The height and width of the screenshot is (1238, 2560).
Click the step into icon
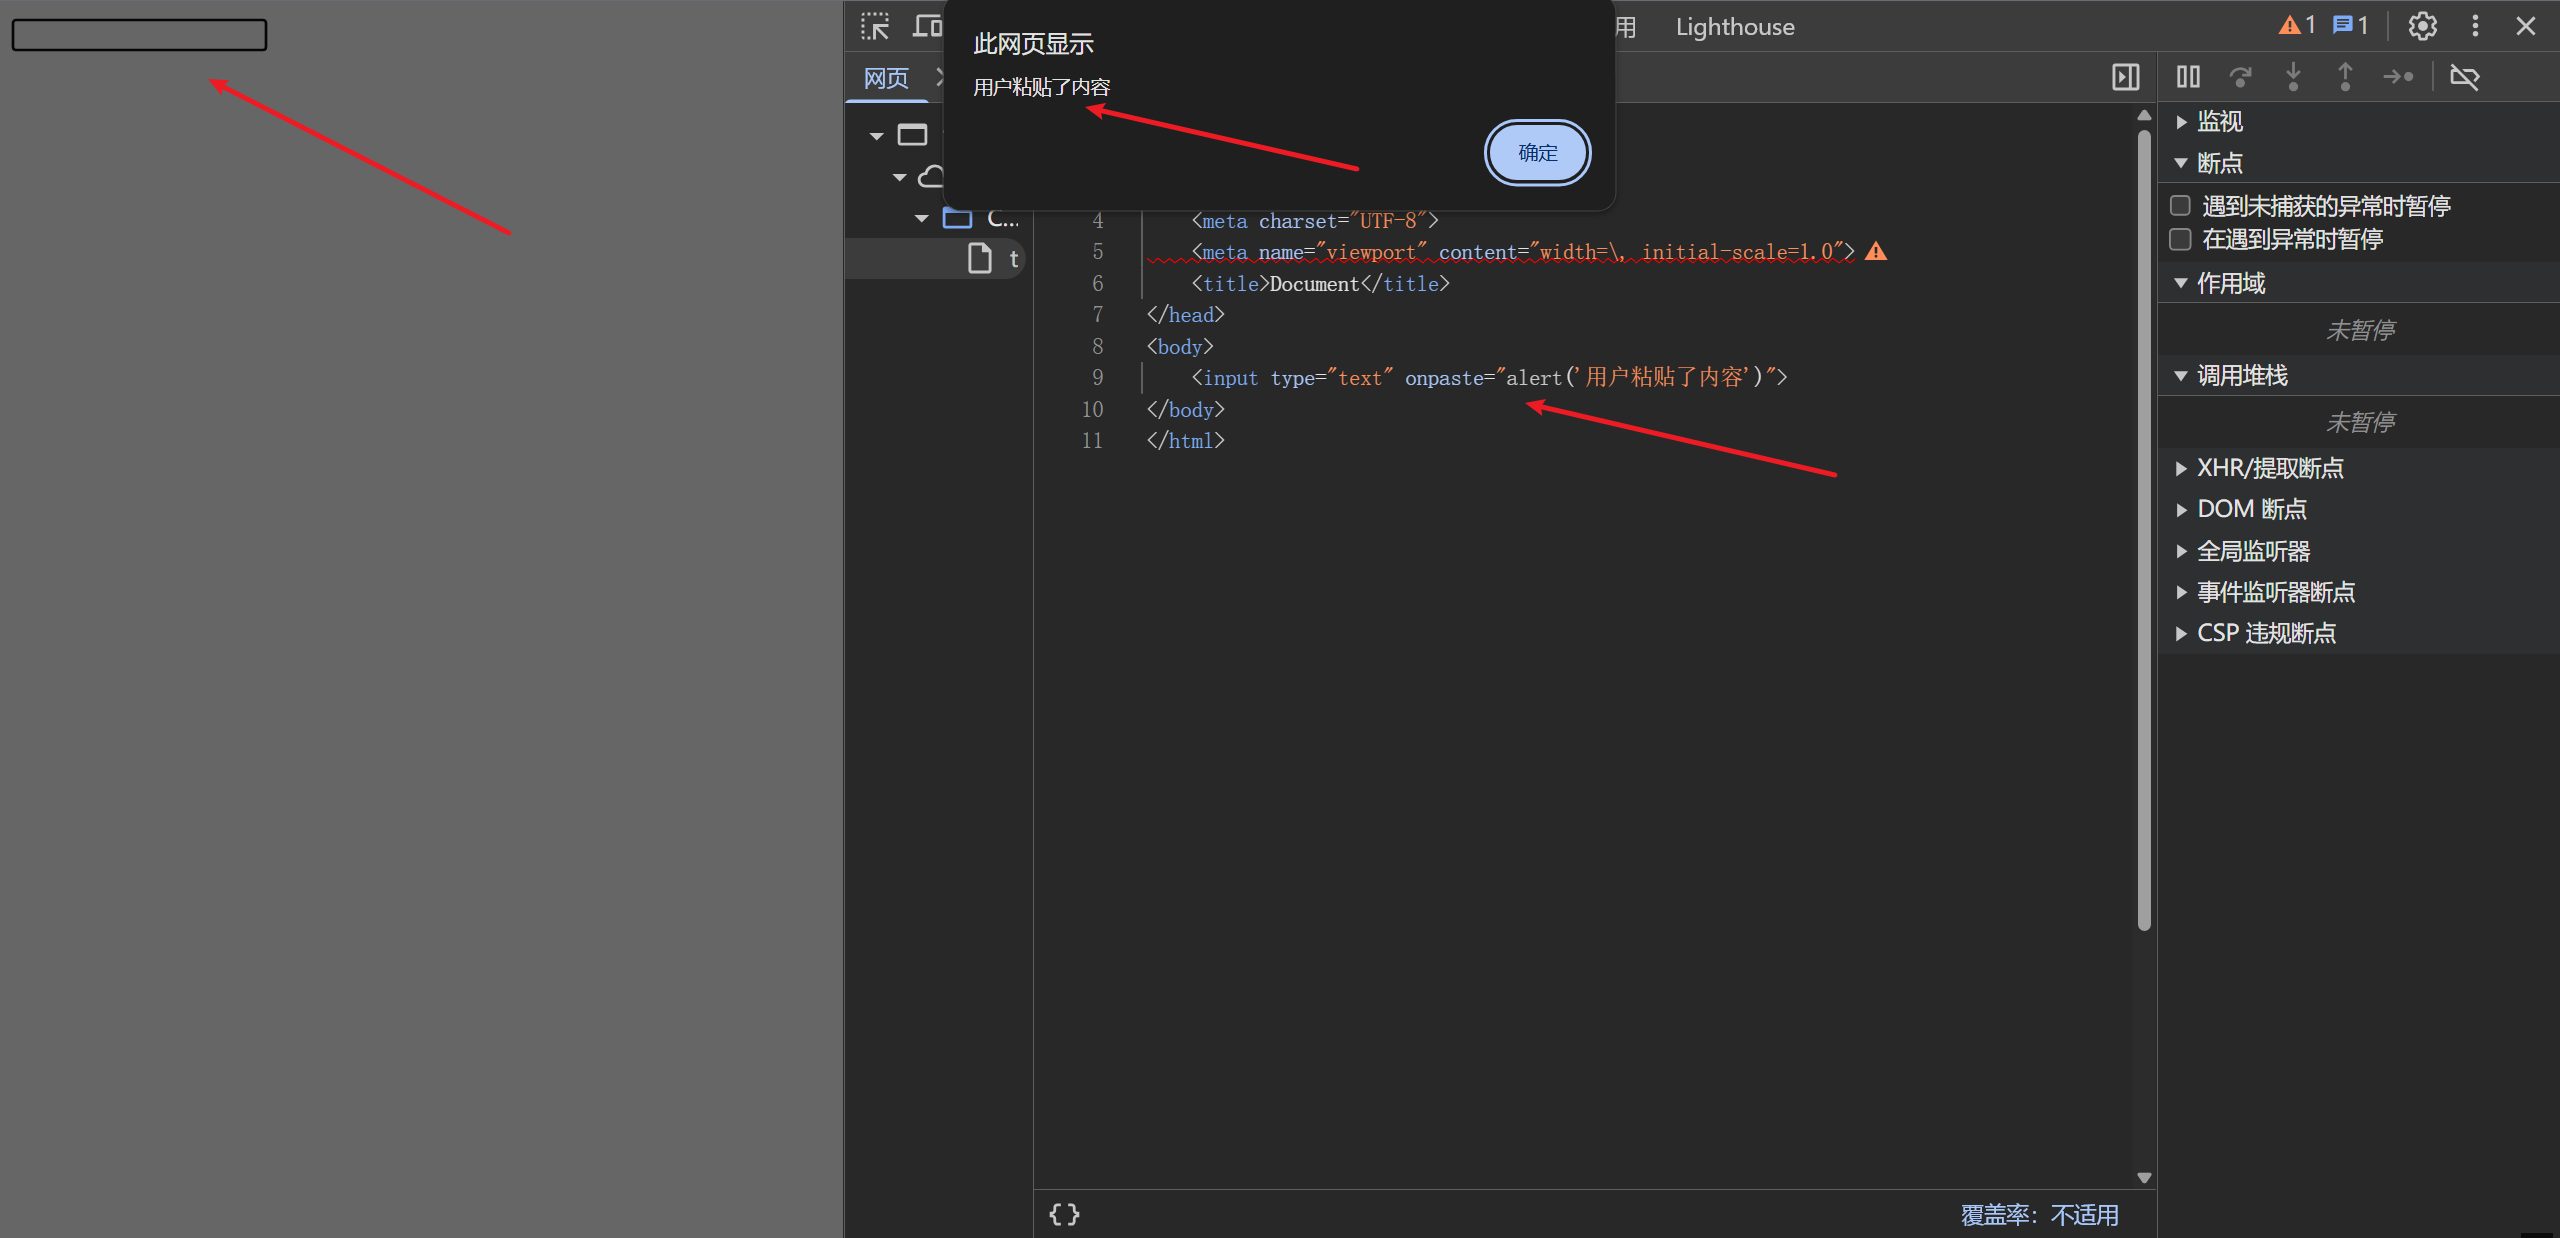click(2293, 77)
